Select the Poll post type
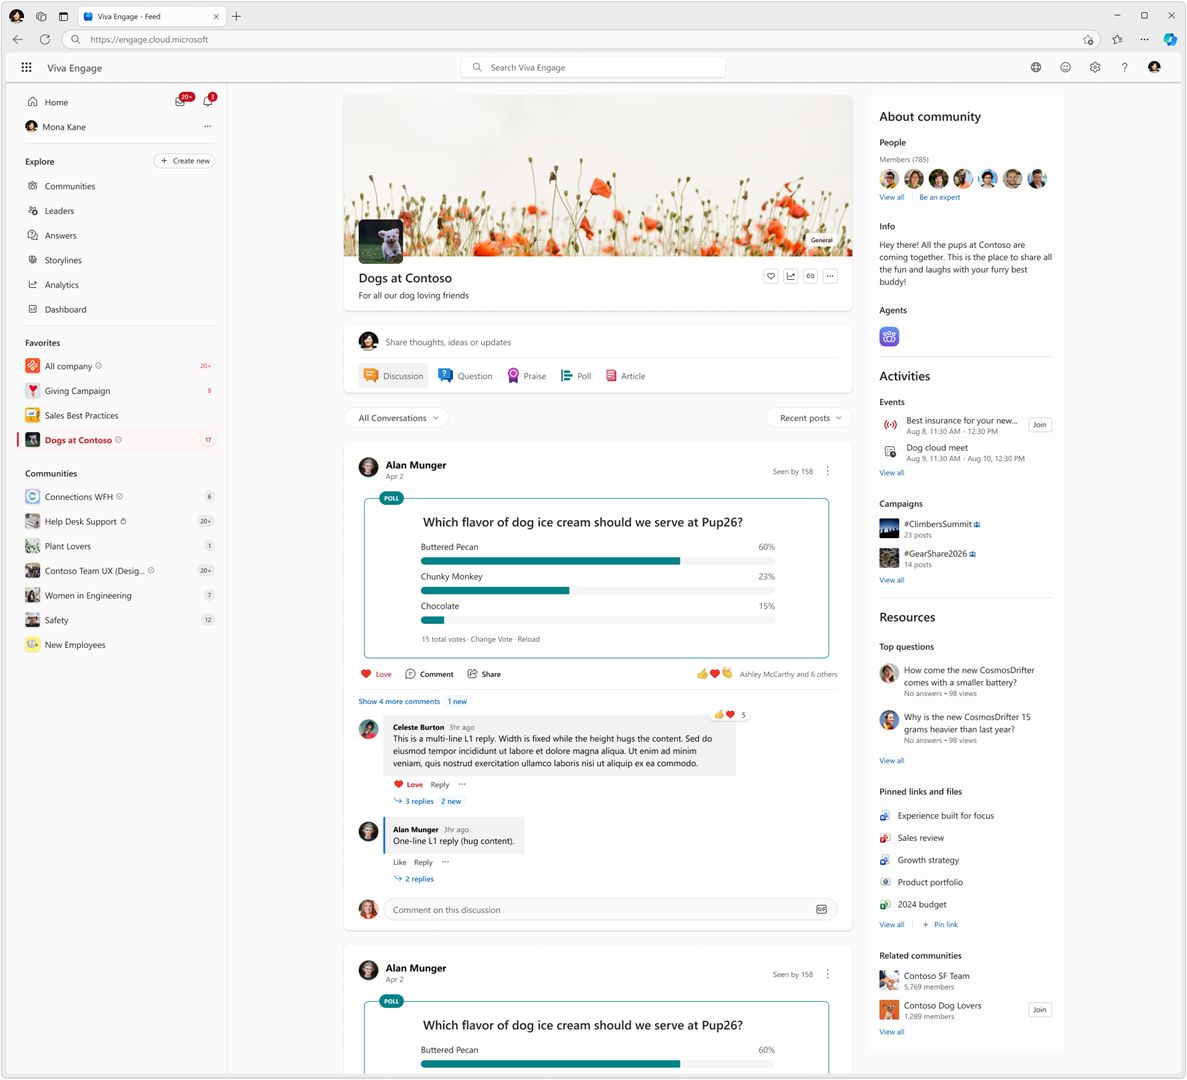The image size is (1187, 1080). click(x=576, y=376)
